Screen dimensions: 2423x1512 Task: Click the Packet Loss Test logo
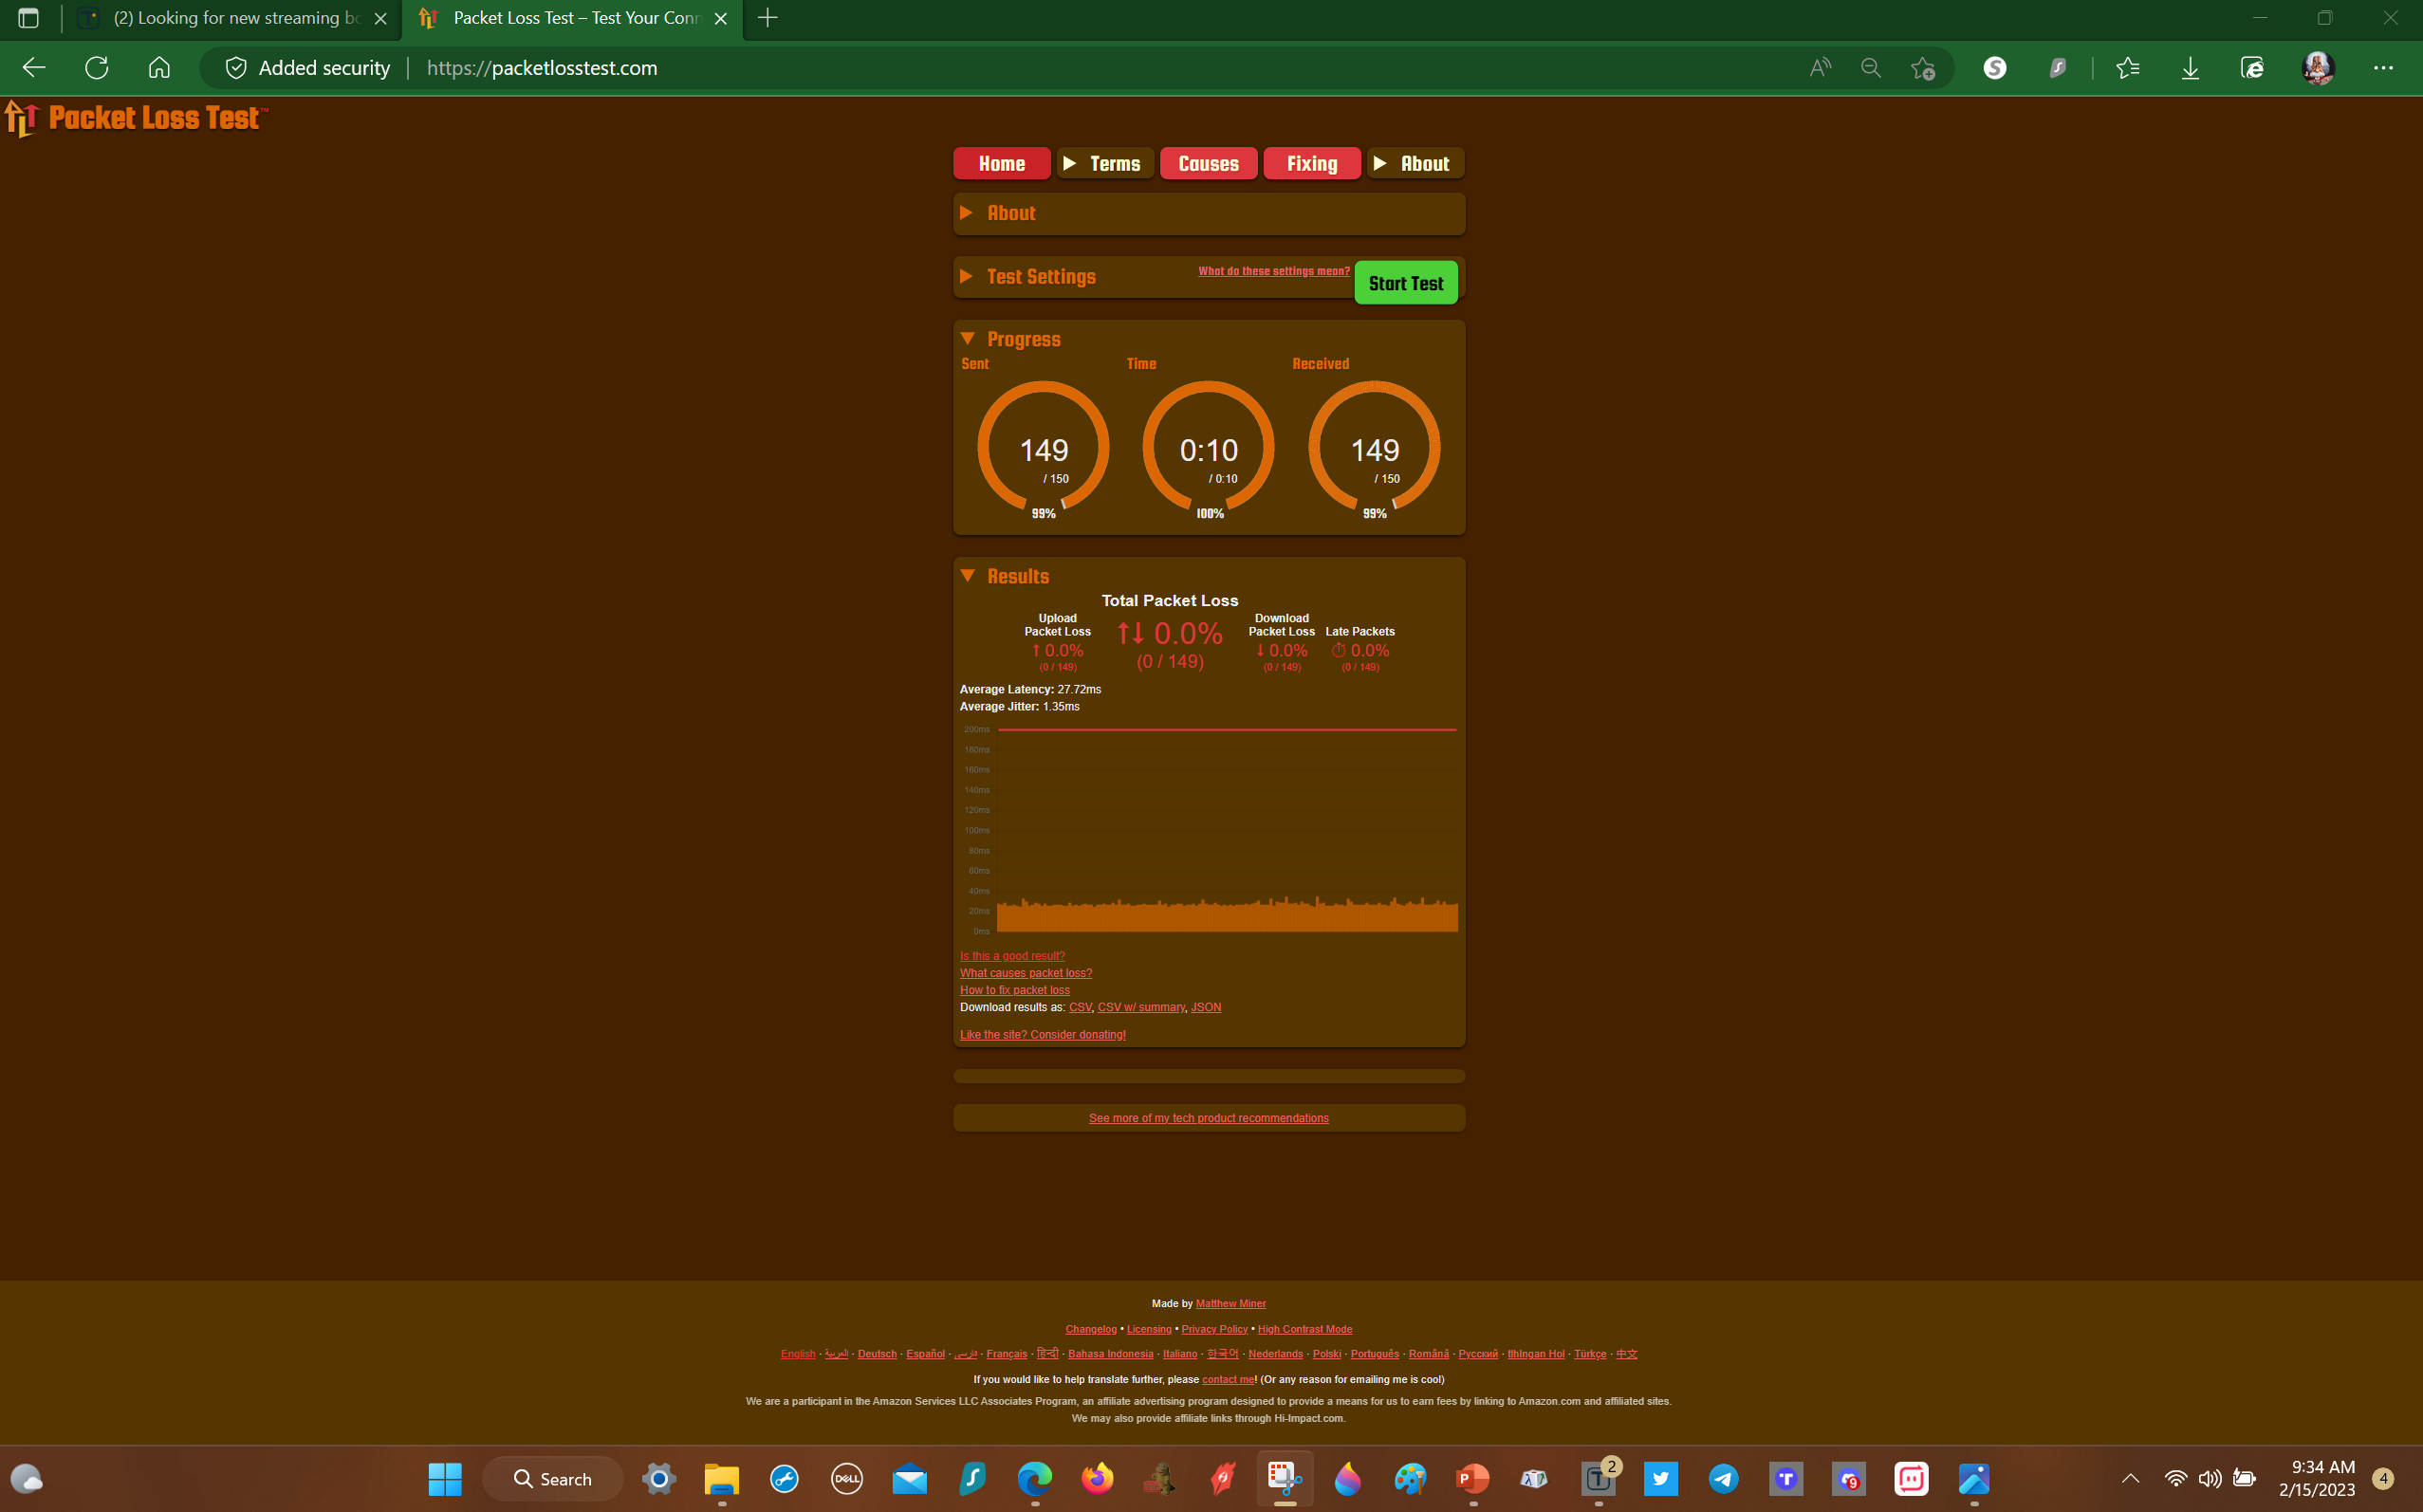(137, 118)
